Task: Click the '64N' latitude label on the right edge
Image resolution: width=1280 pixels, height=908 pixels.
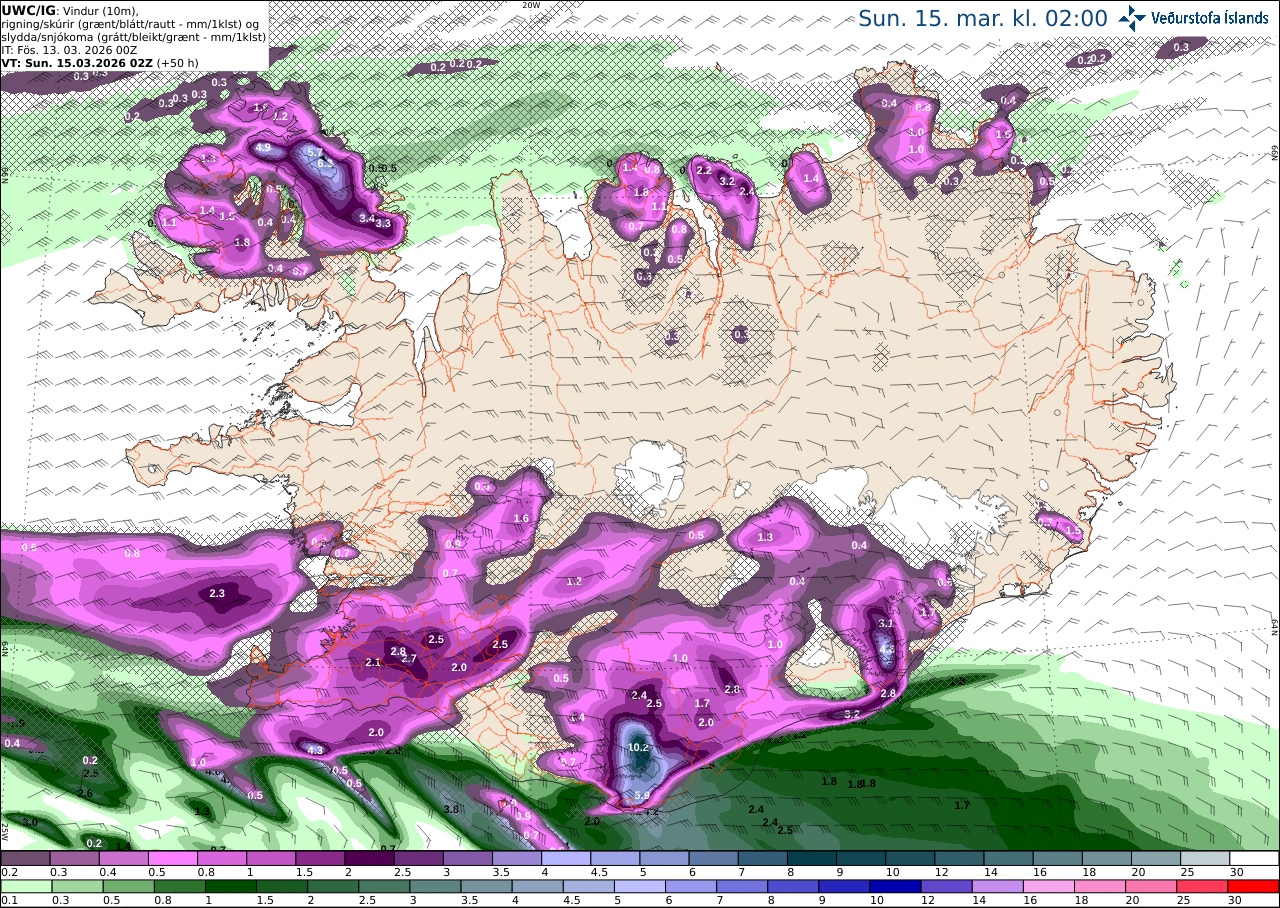Action: coord(1275,625)
